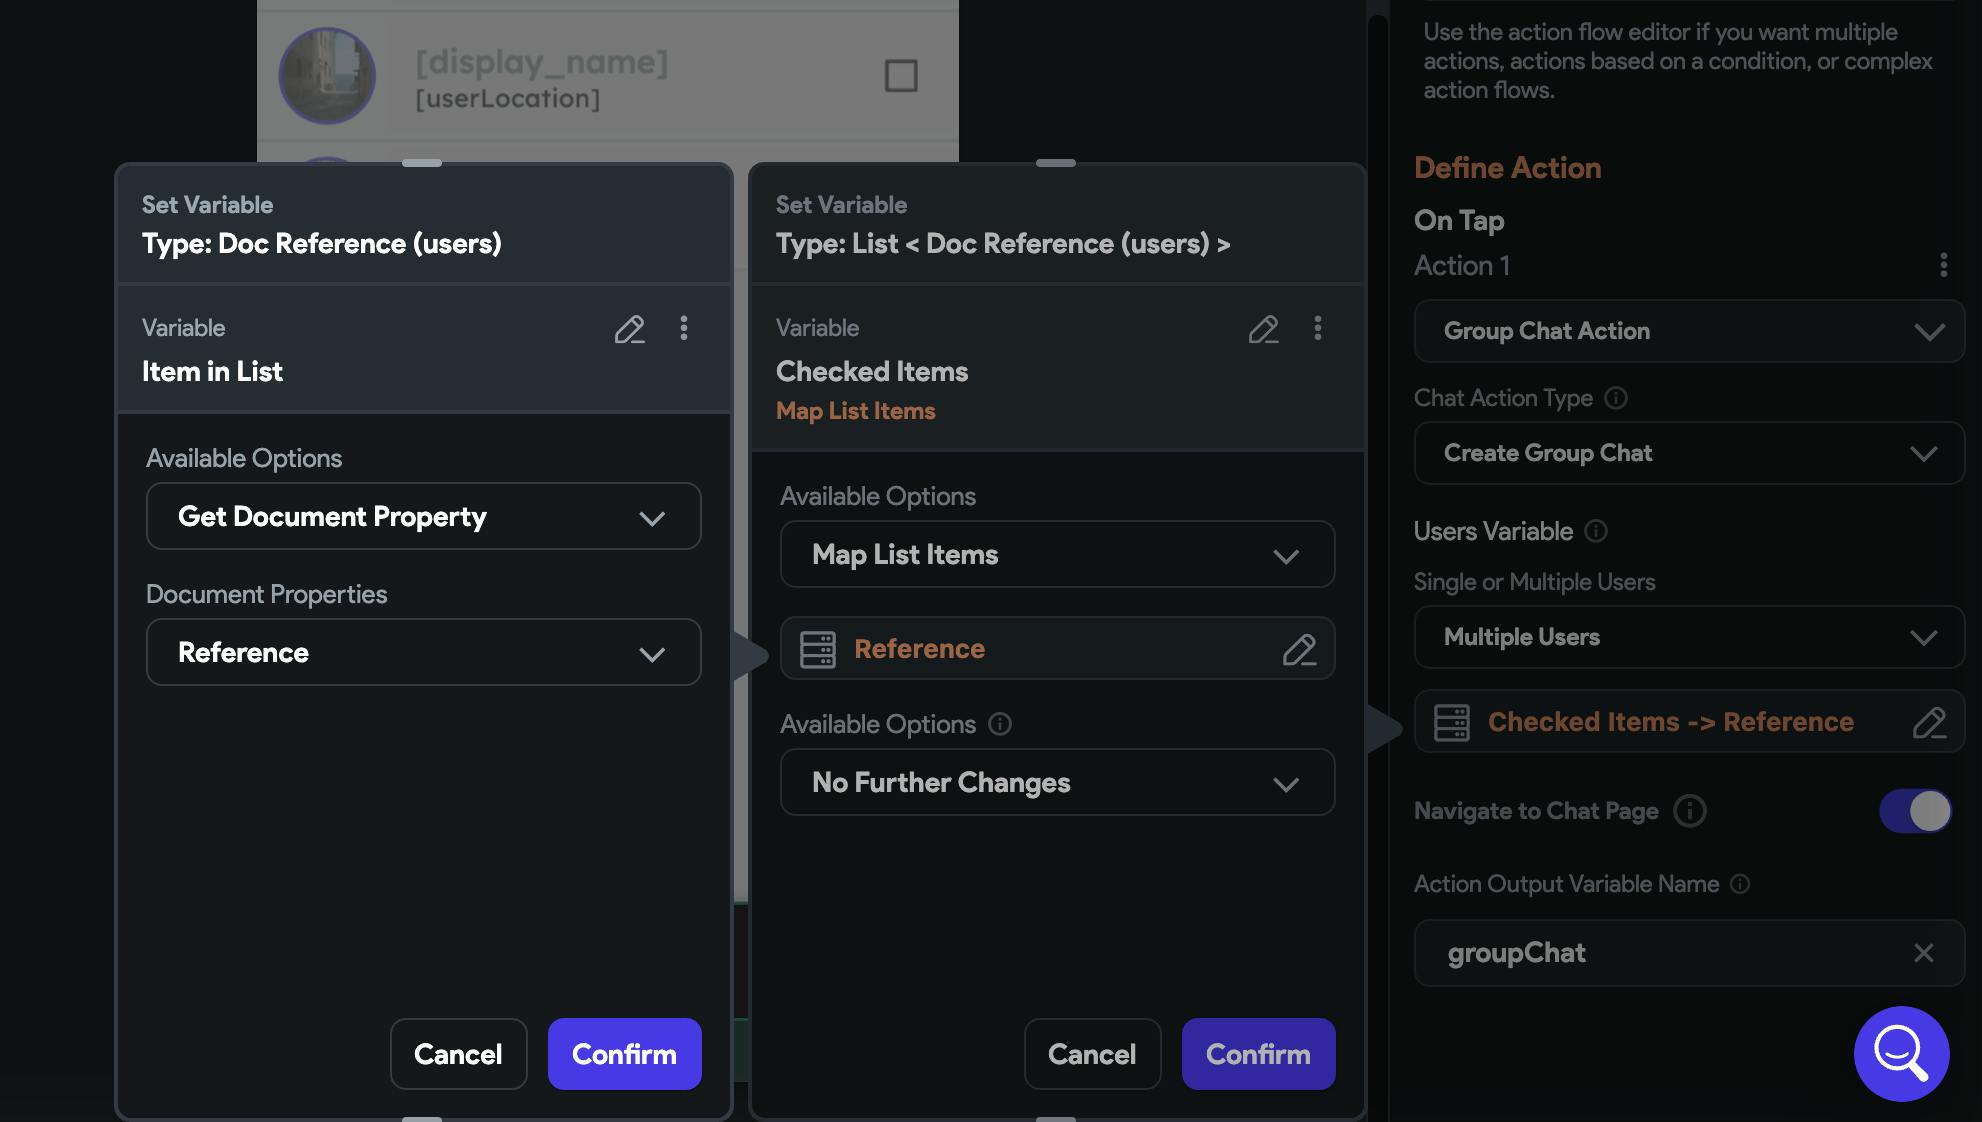Click the three-dot menu on Variable panel

(x=683, y=328)
